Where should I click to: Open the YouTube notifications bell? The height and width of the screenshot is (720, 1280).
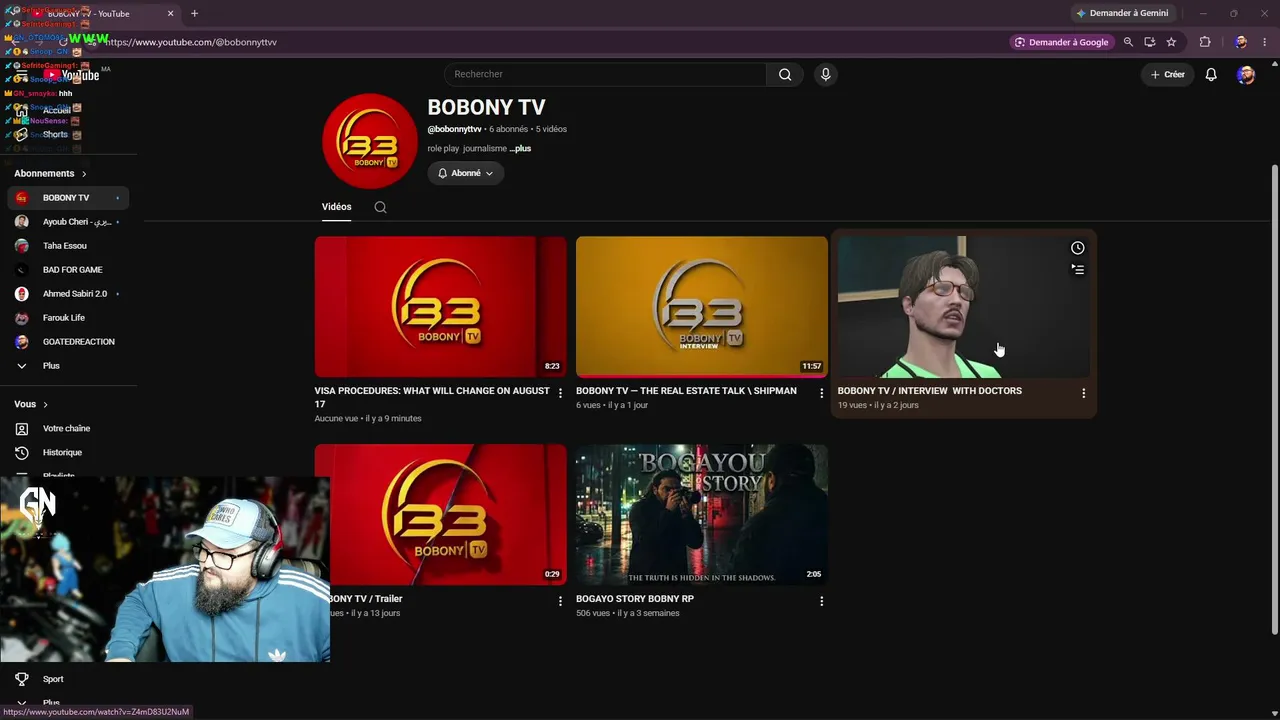tap(1211, 74)
